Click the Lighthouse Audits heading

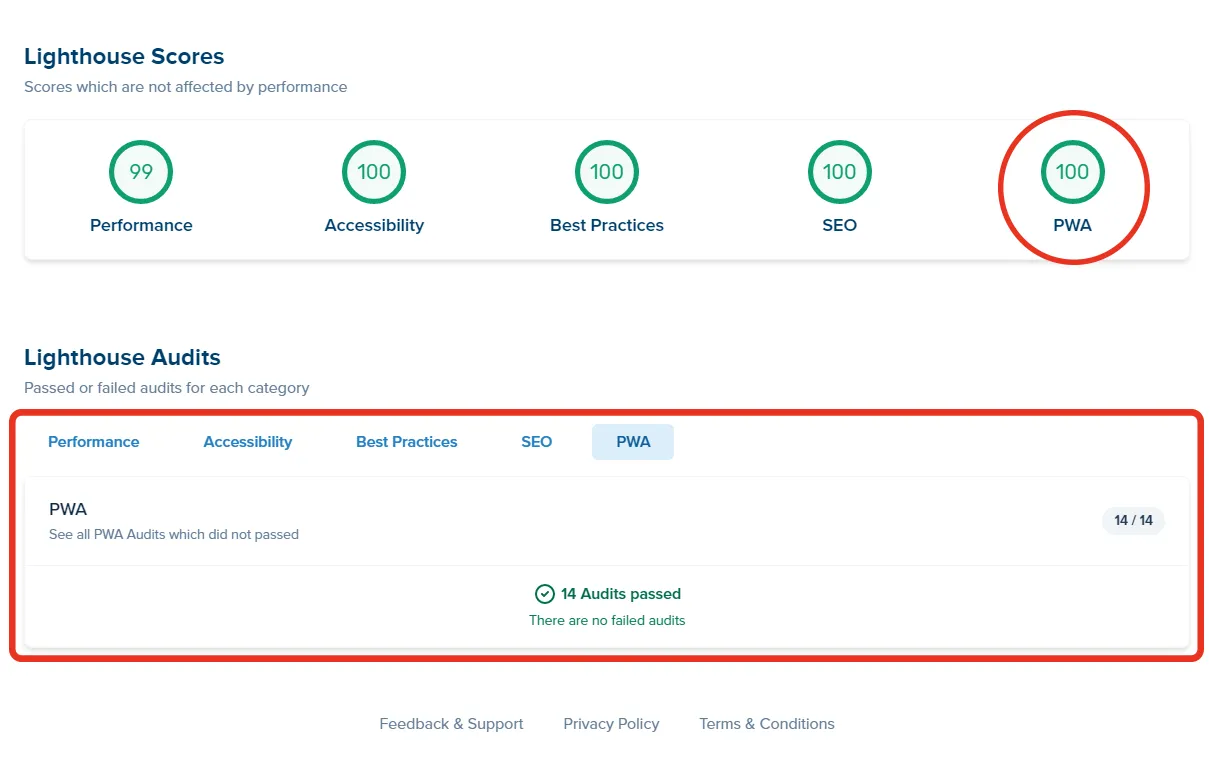(122, 358)
